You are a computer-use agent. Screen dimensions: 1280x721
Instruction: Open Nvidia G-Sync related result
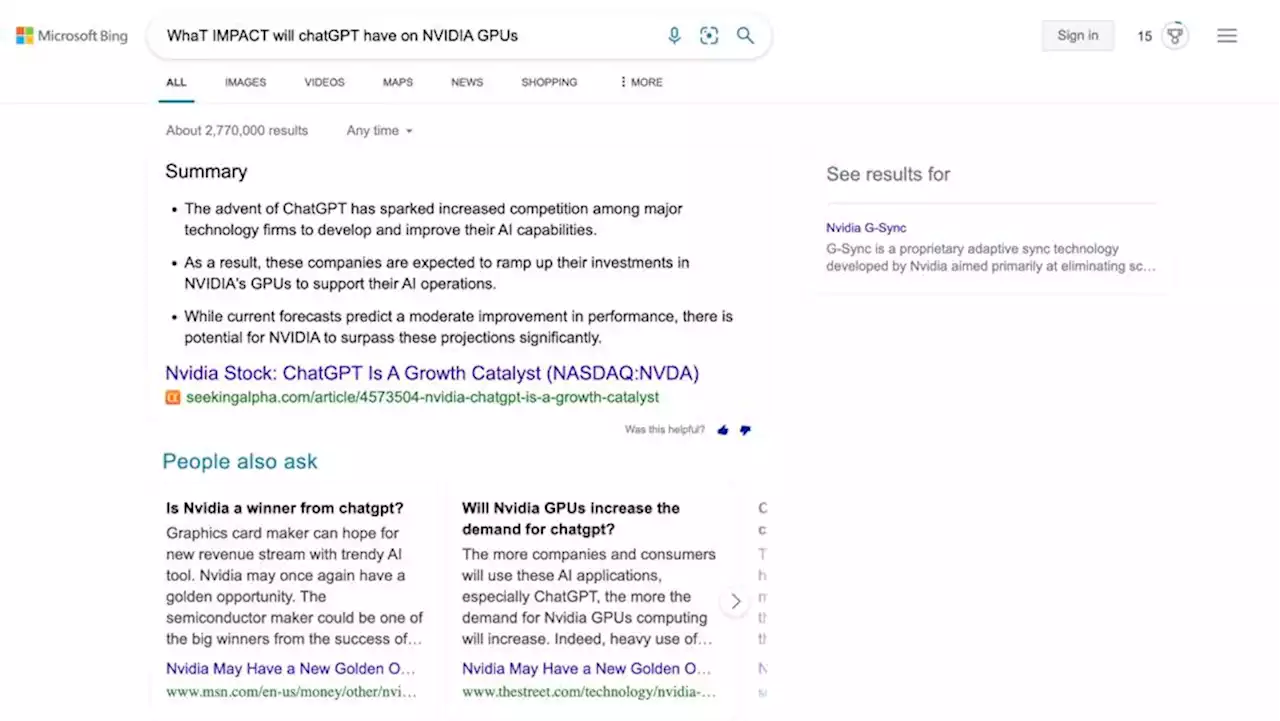tap(866, 228)
